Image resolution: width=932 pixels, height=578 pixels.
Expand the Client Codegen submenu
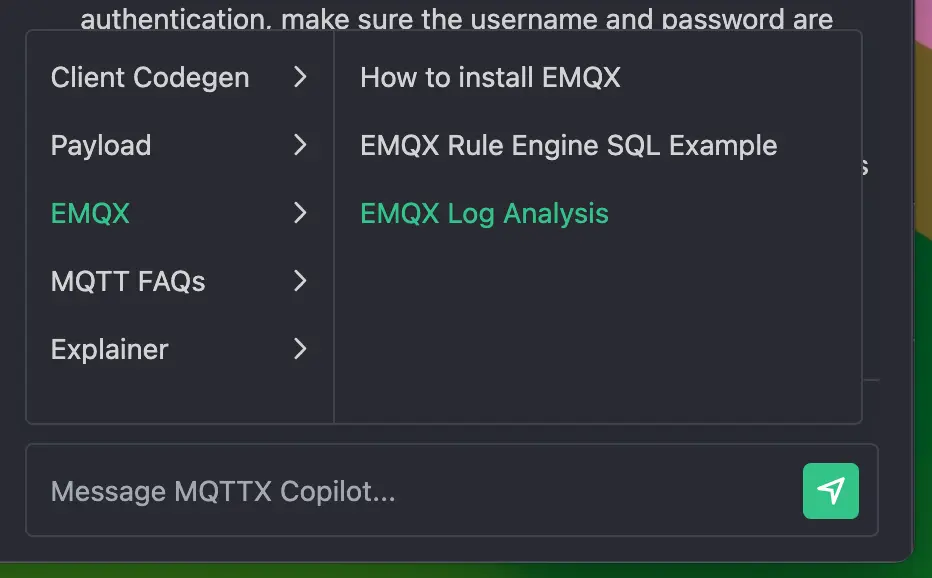tap(300, 77)
